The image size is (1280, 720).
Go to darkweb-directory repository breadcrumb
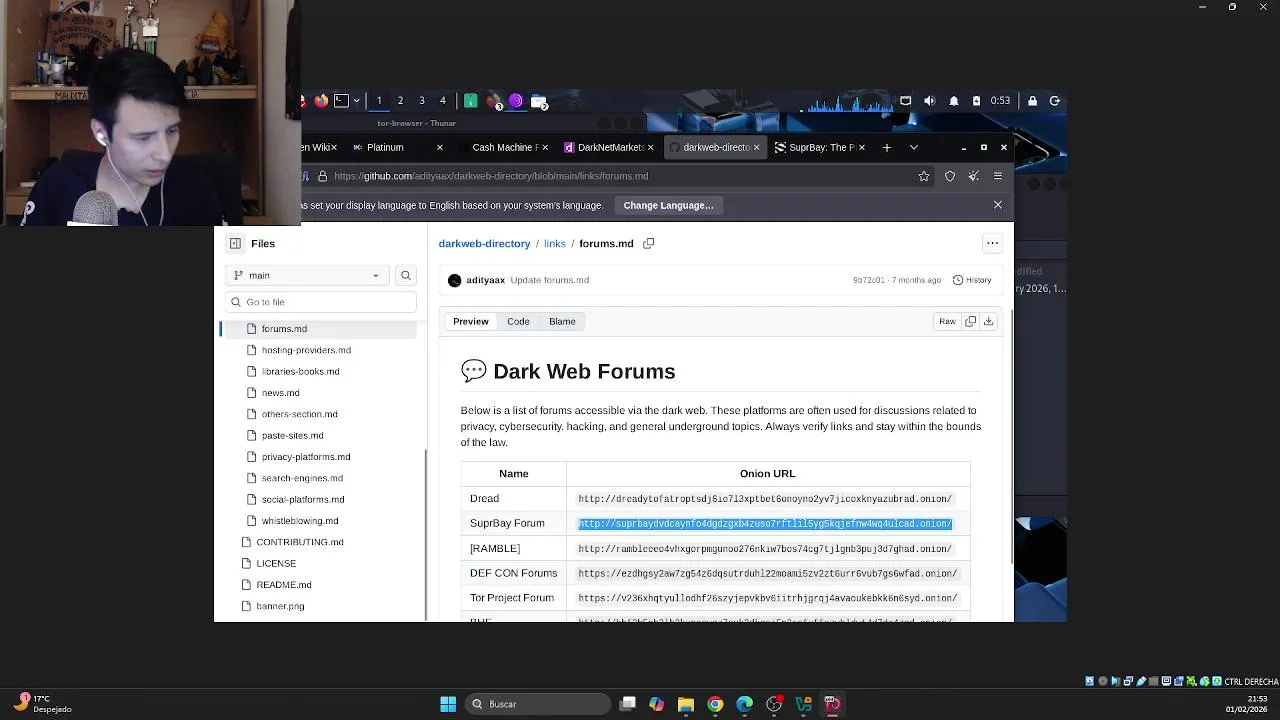coord(484,243)
